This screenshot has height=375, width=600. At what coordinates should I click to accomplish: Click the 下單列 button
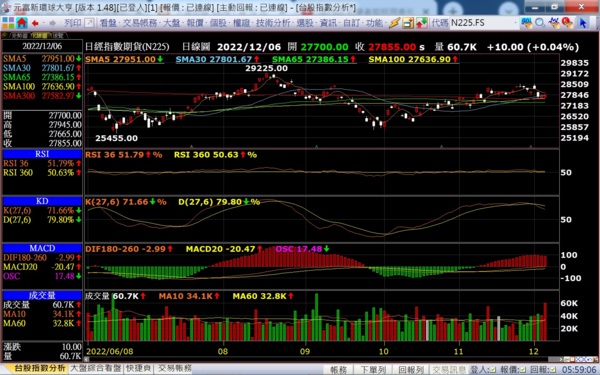[373, 370]
